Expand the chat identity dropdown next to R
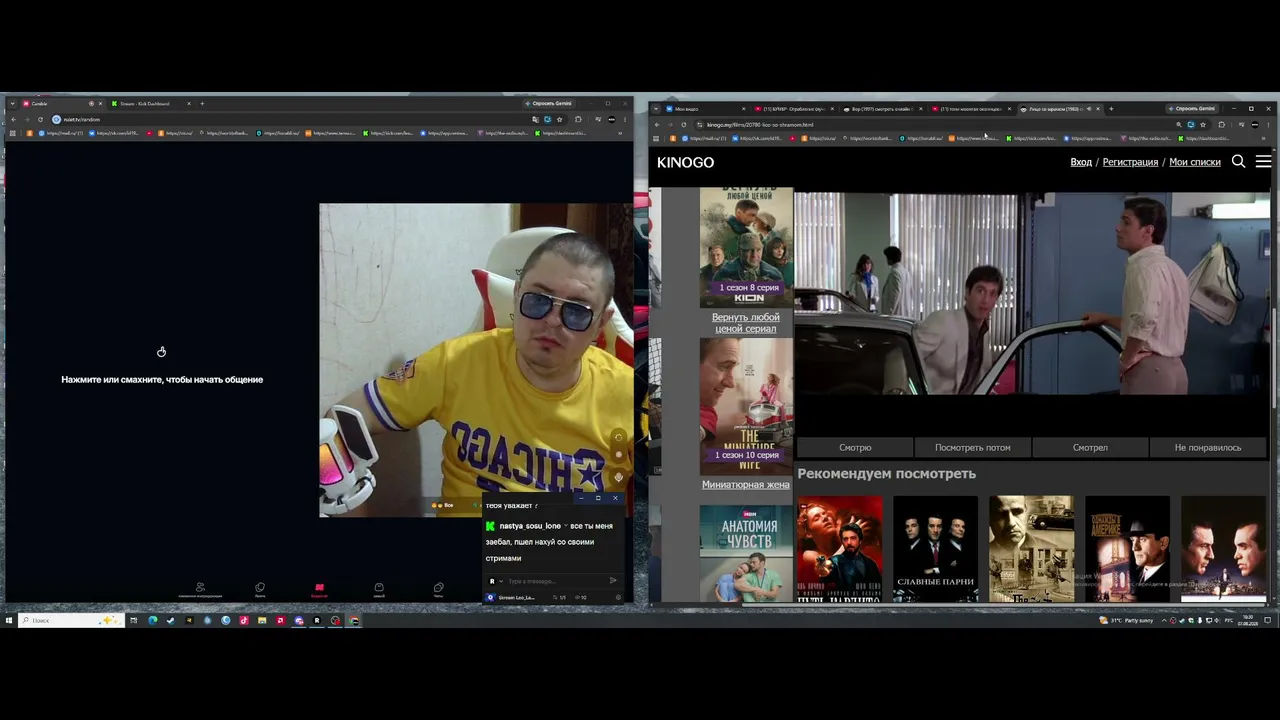Image resolution: width=1280 pixels, height=720 pixels. pos(500,581)
